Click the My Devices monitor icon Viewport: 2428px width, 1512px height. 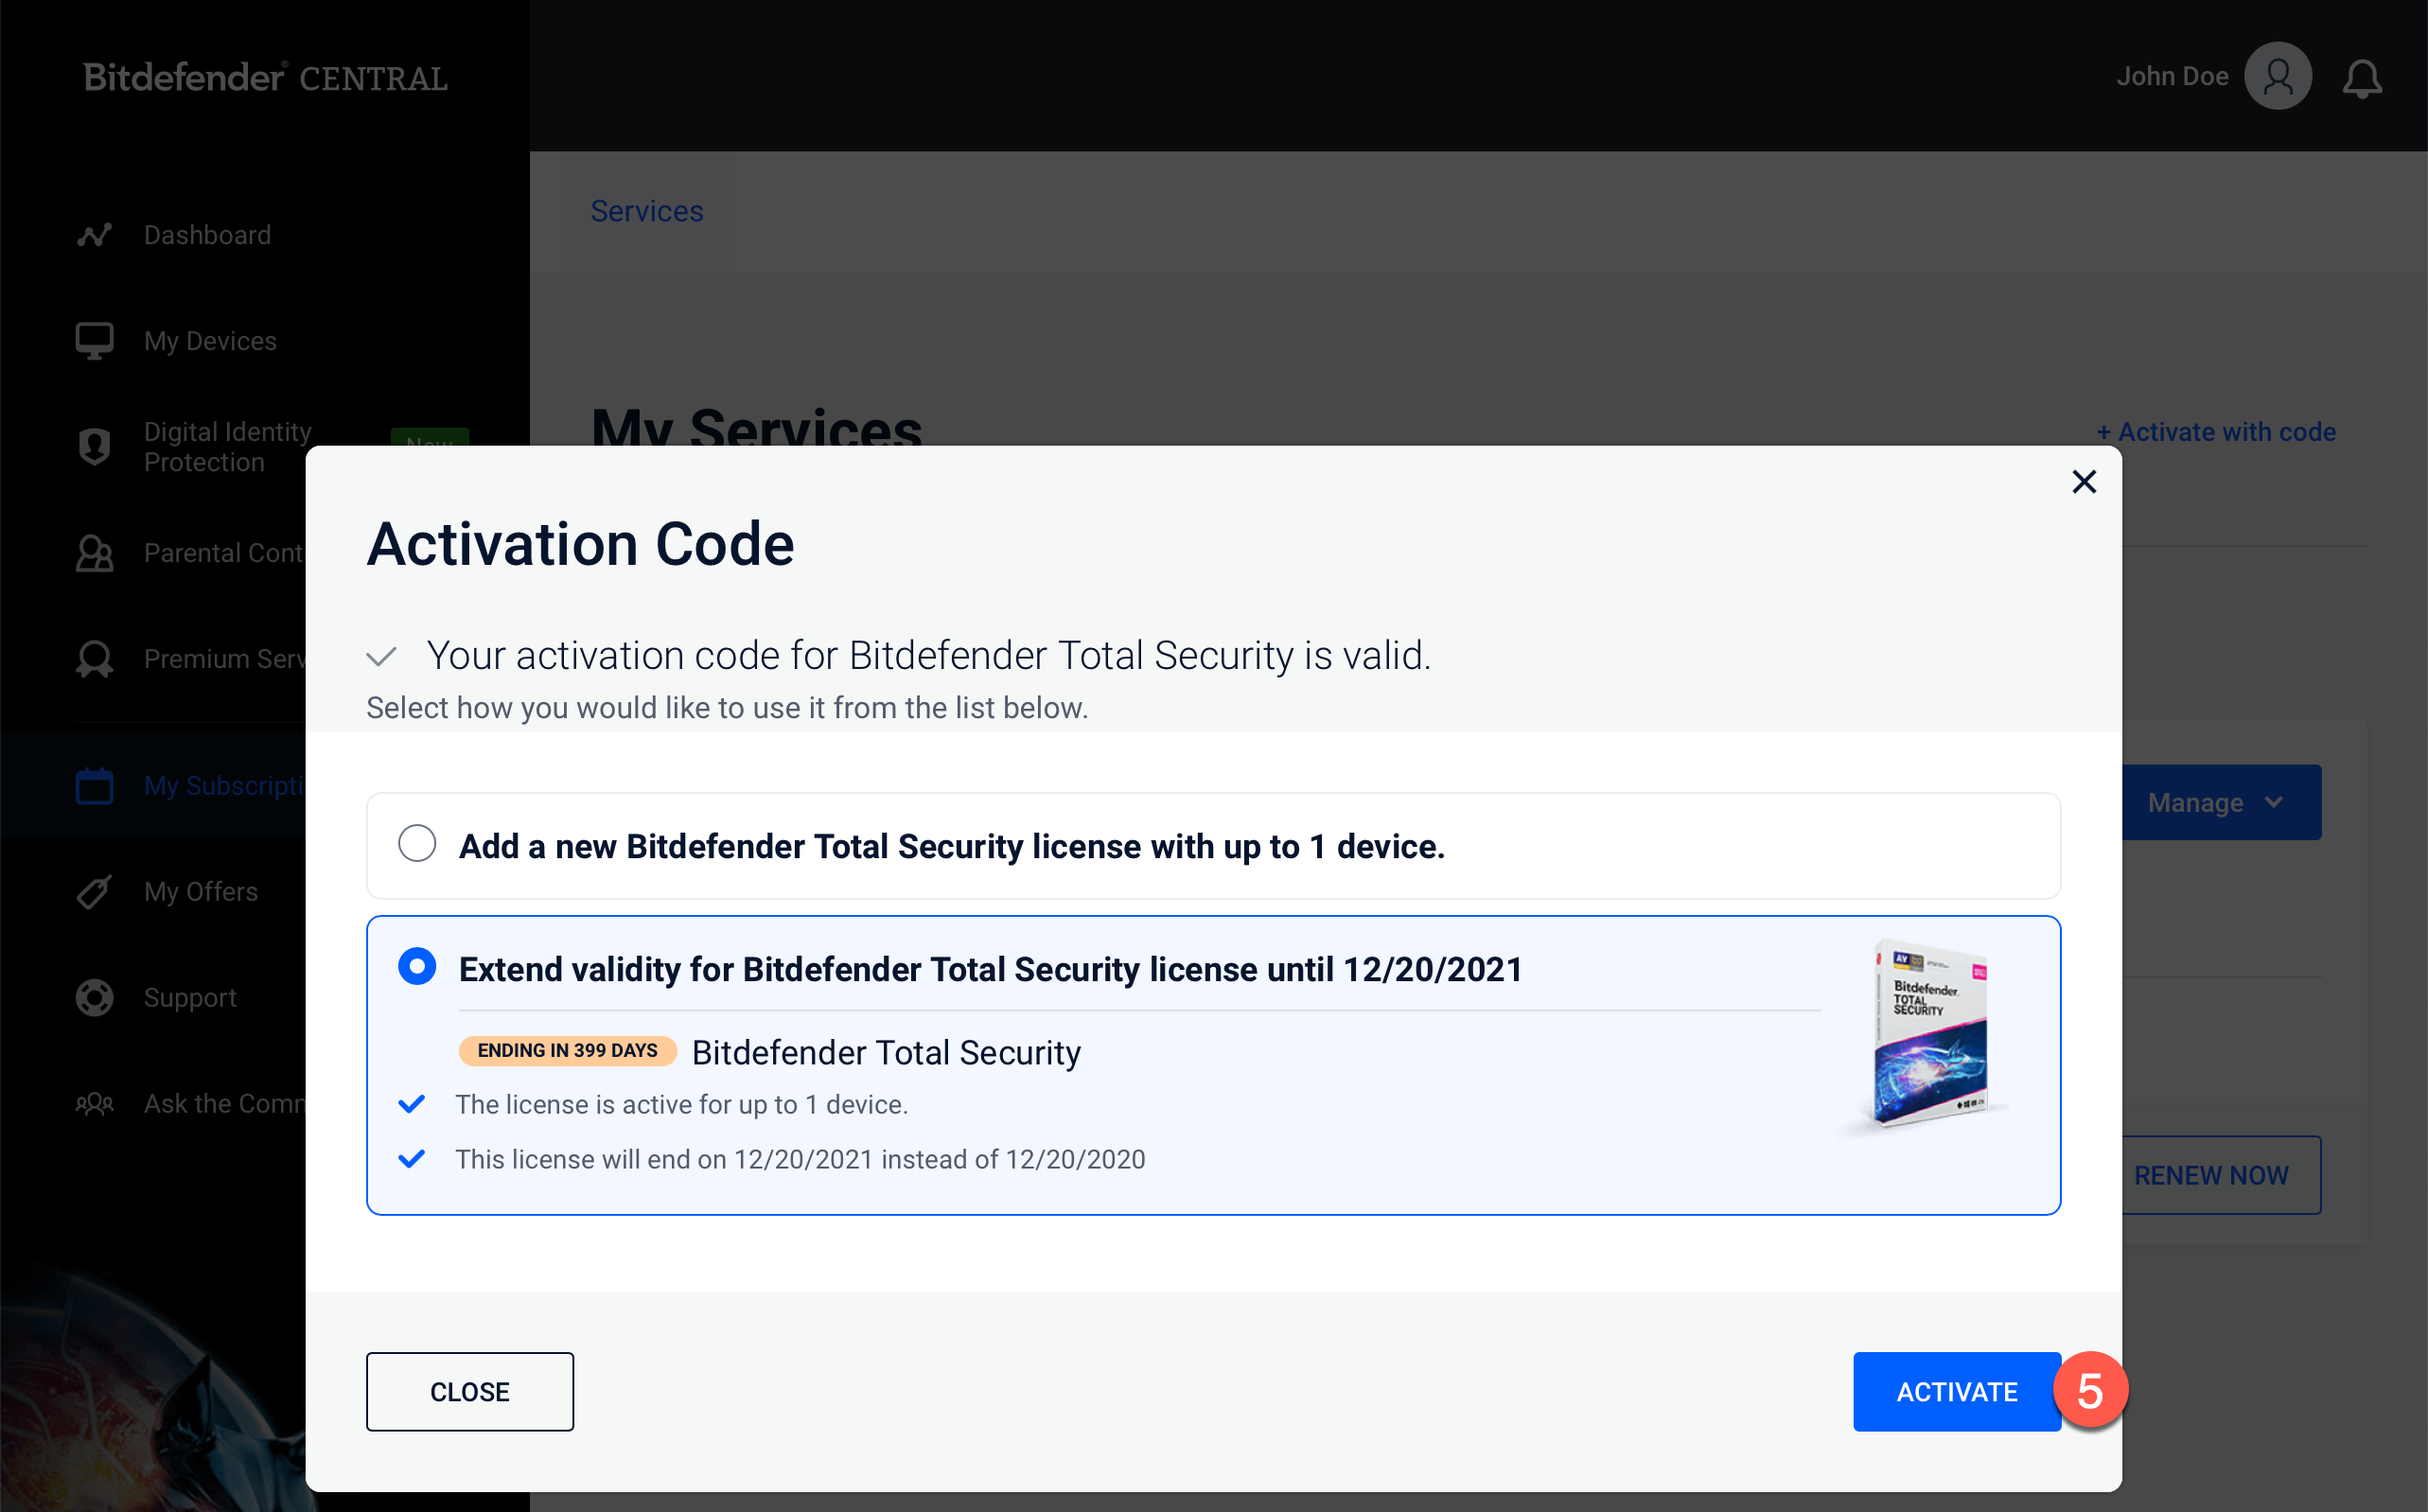95,341
